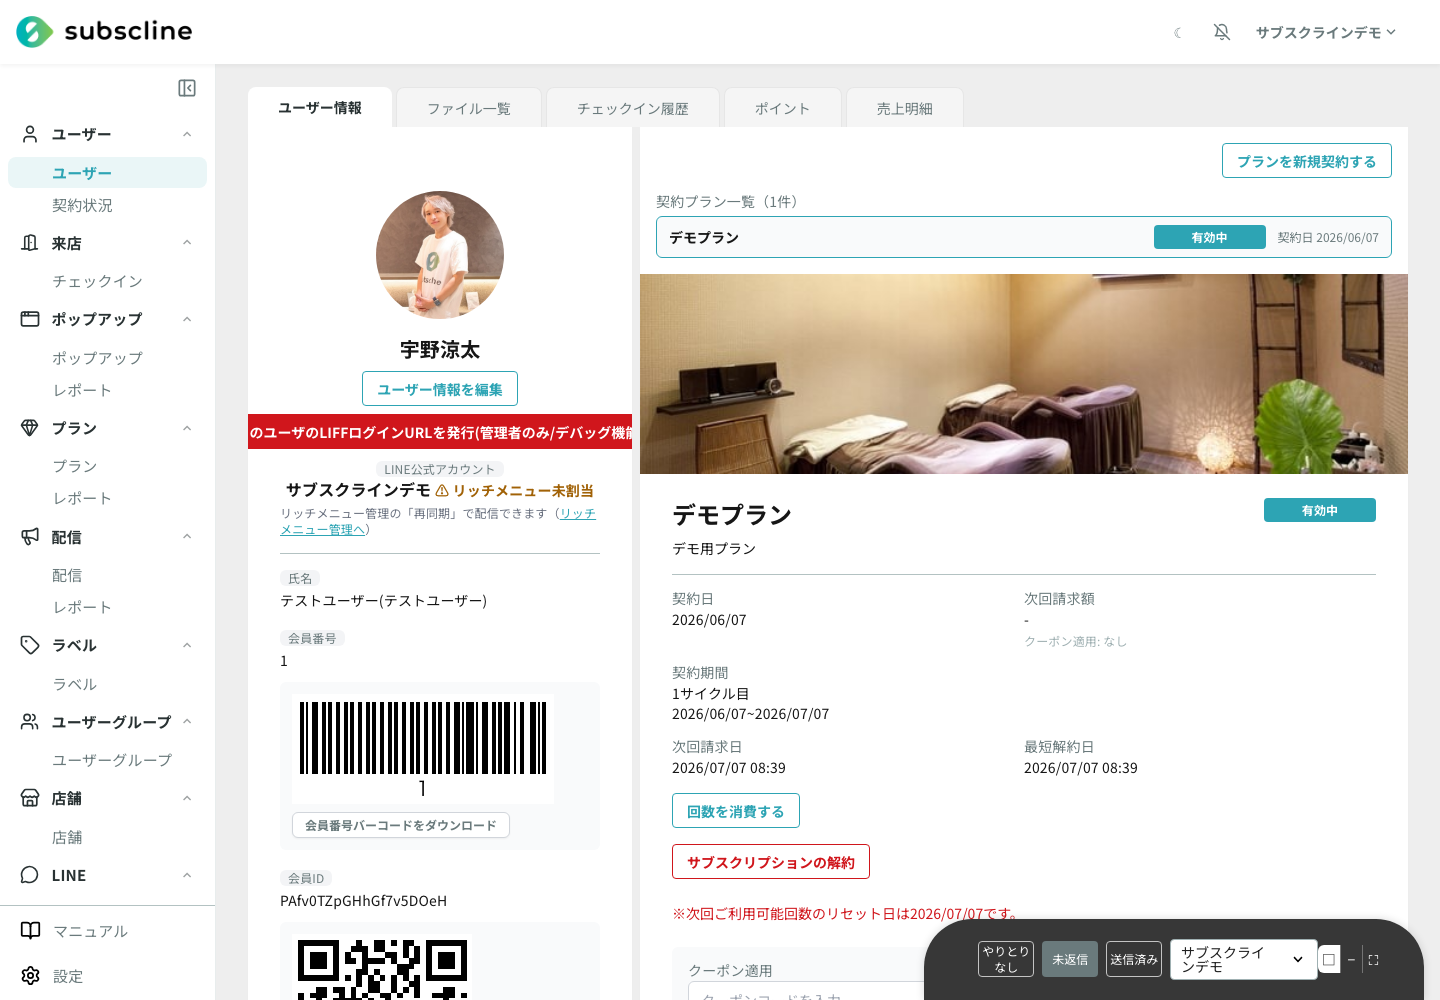Click the ユーザーグループ people icon in sidebar

(30, 722)
